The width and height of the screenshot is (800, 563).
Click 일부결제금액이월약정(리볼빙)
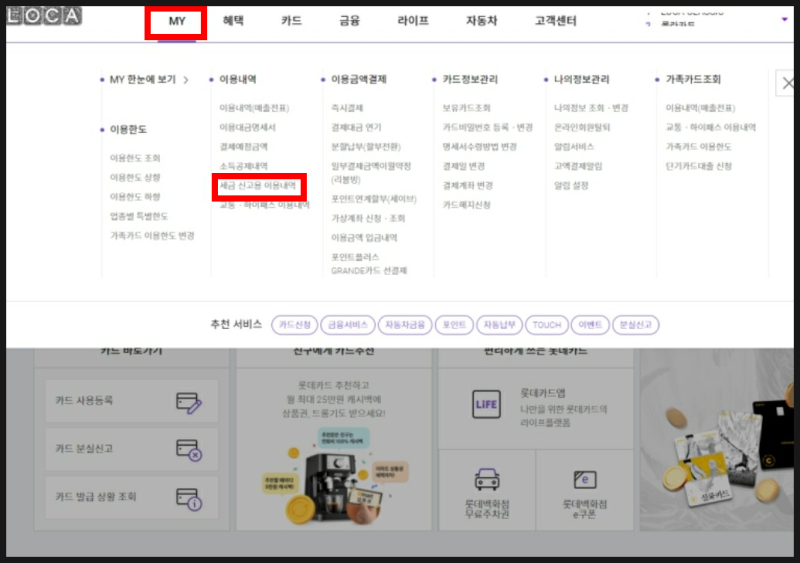click(x=371, y=173)
